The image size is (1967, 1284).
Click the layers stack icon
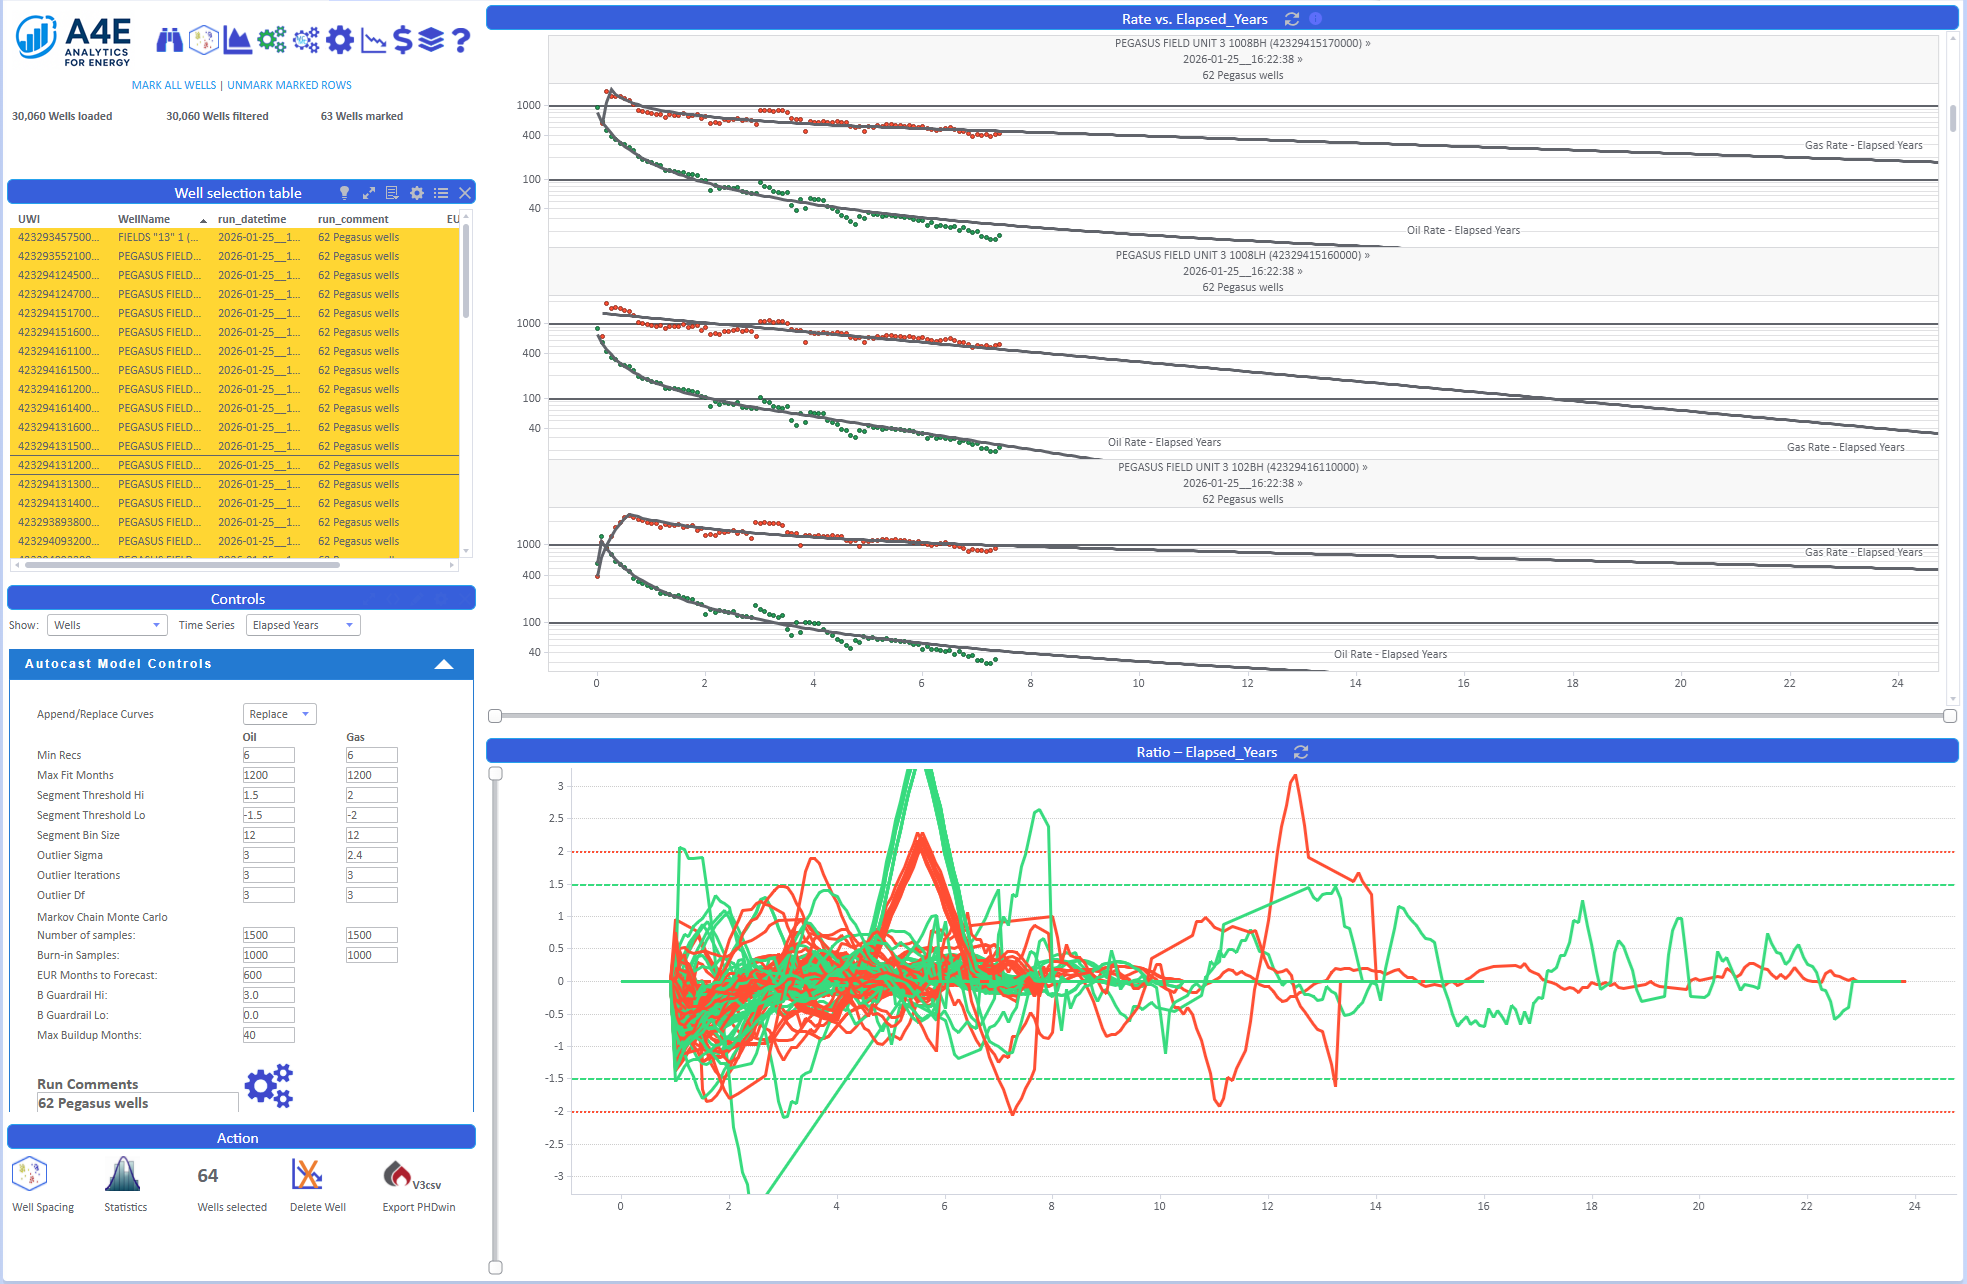431,40
